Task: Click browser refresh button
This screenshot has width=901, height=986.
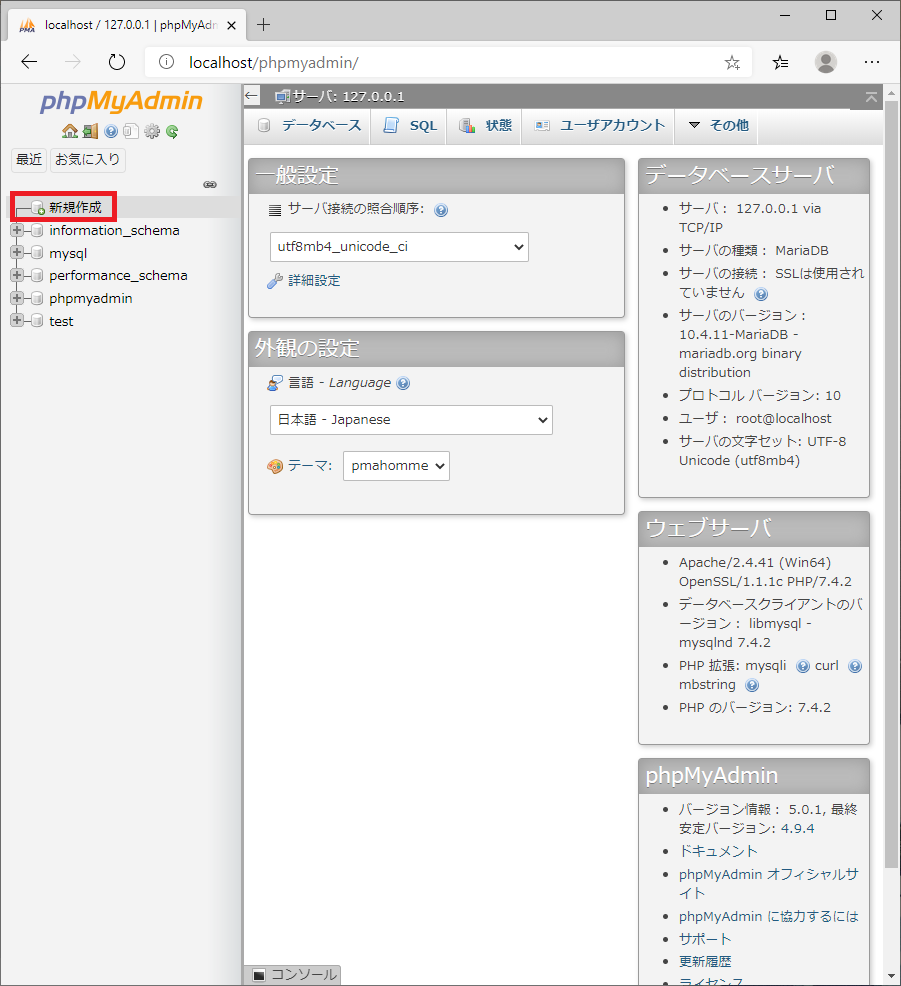Action: coord(117,62)
